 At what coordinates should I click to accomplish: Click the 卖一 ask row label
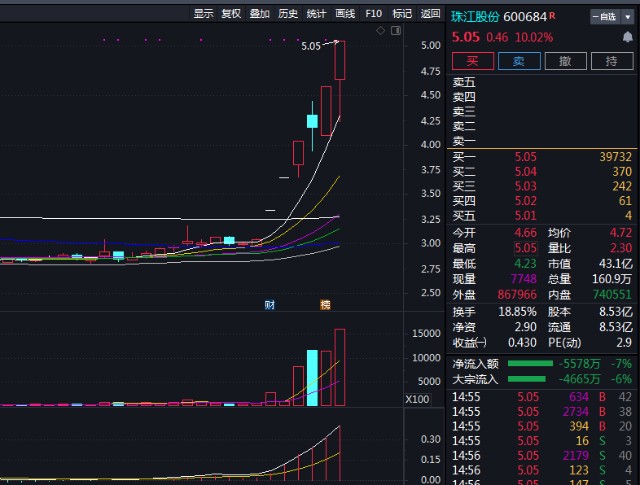tap(464, 141)
